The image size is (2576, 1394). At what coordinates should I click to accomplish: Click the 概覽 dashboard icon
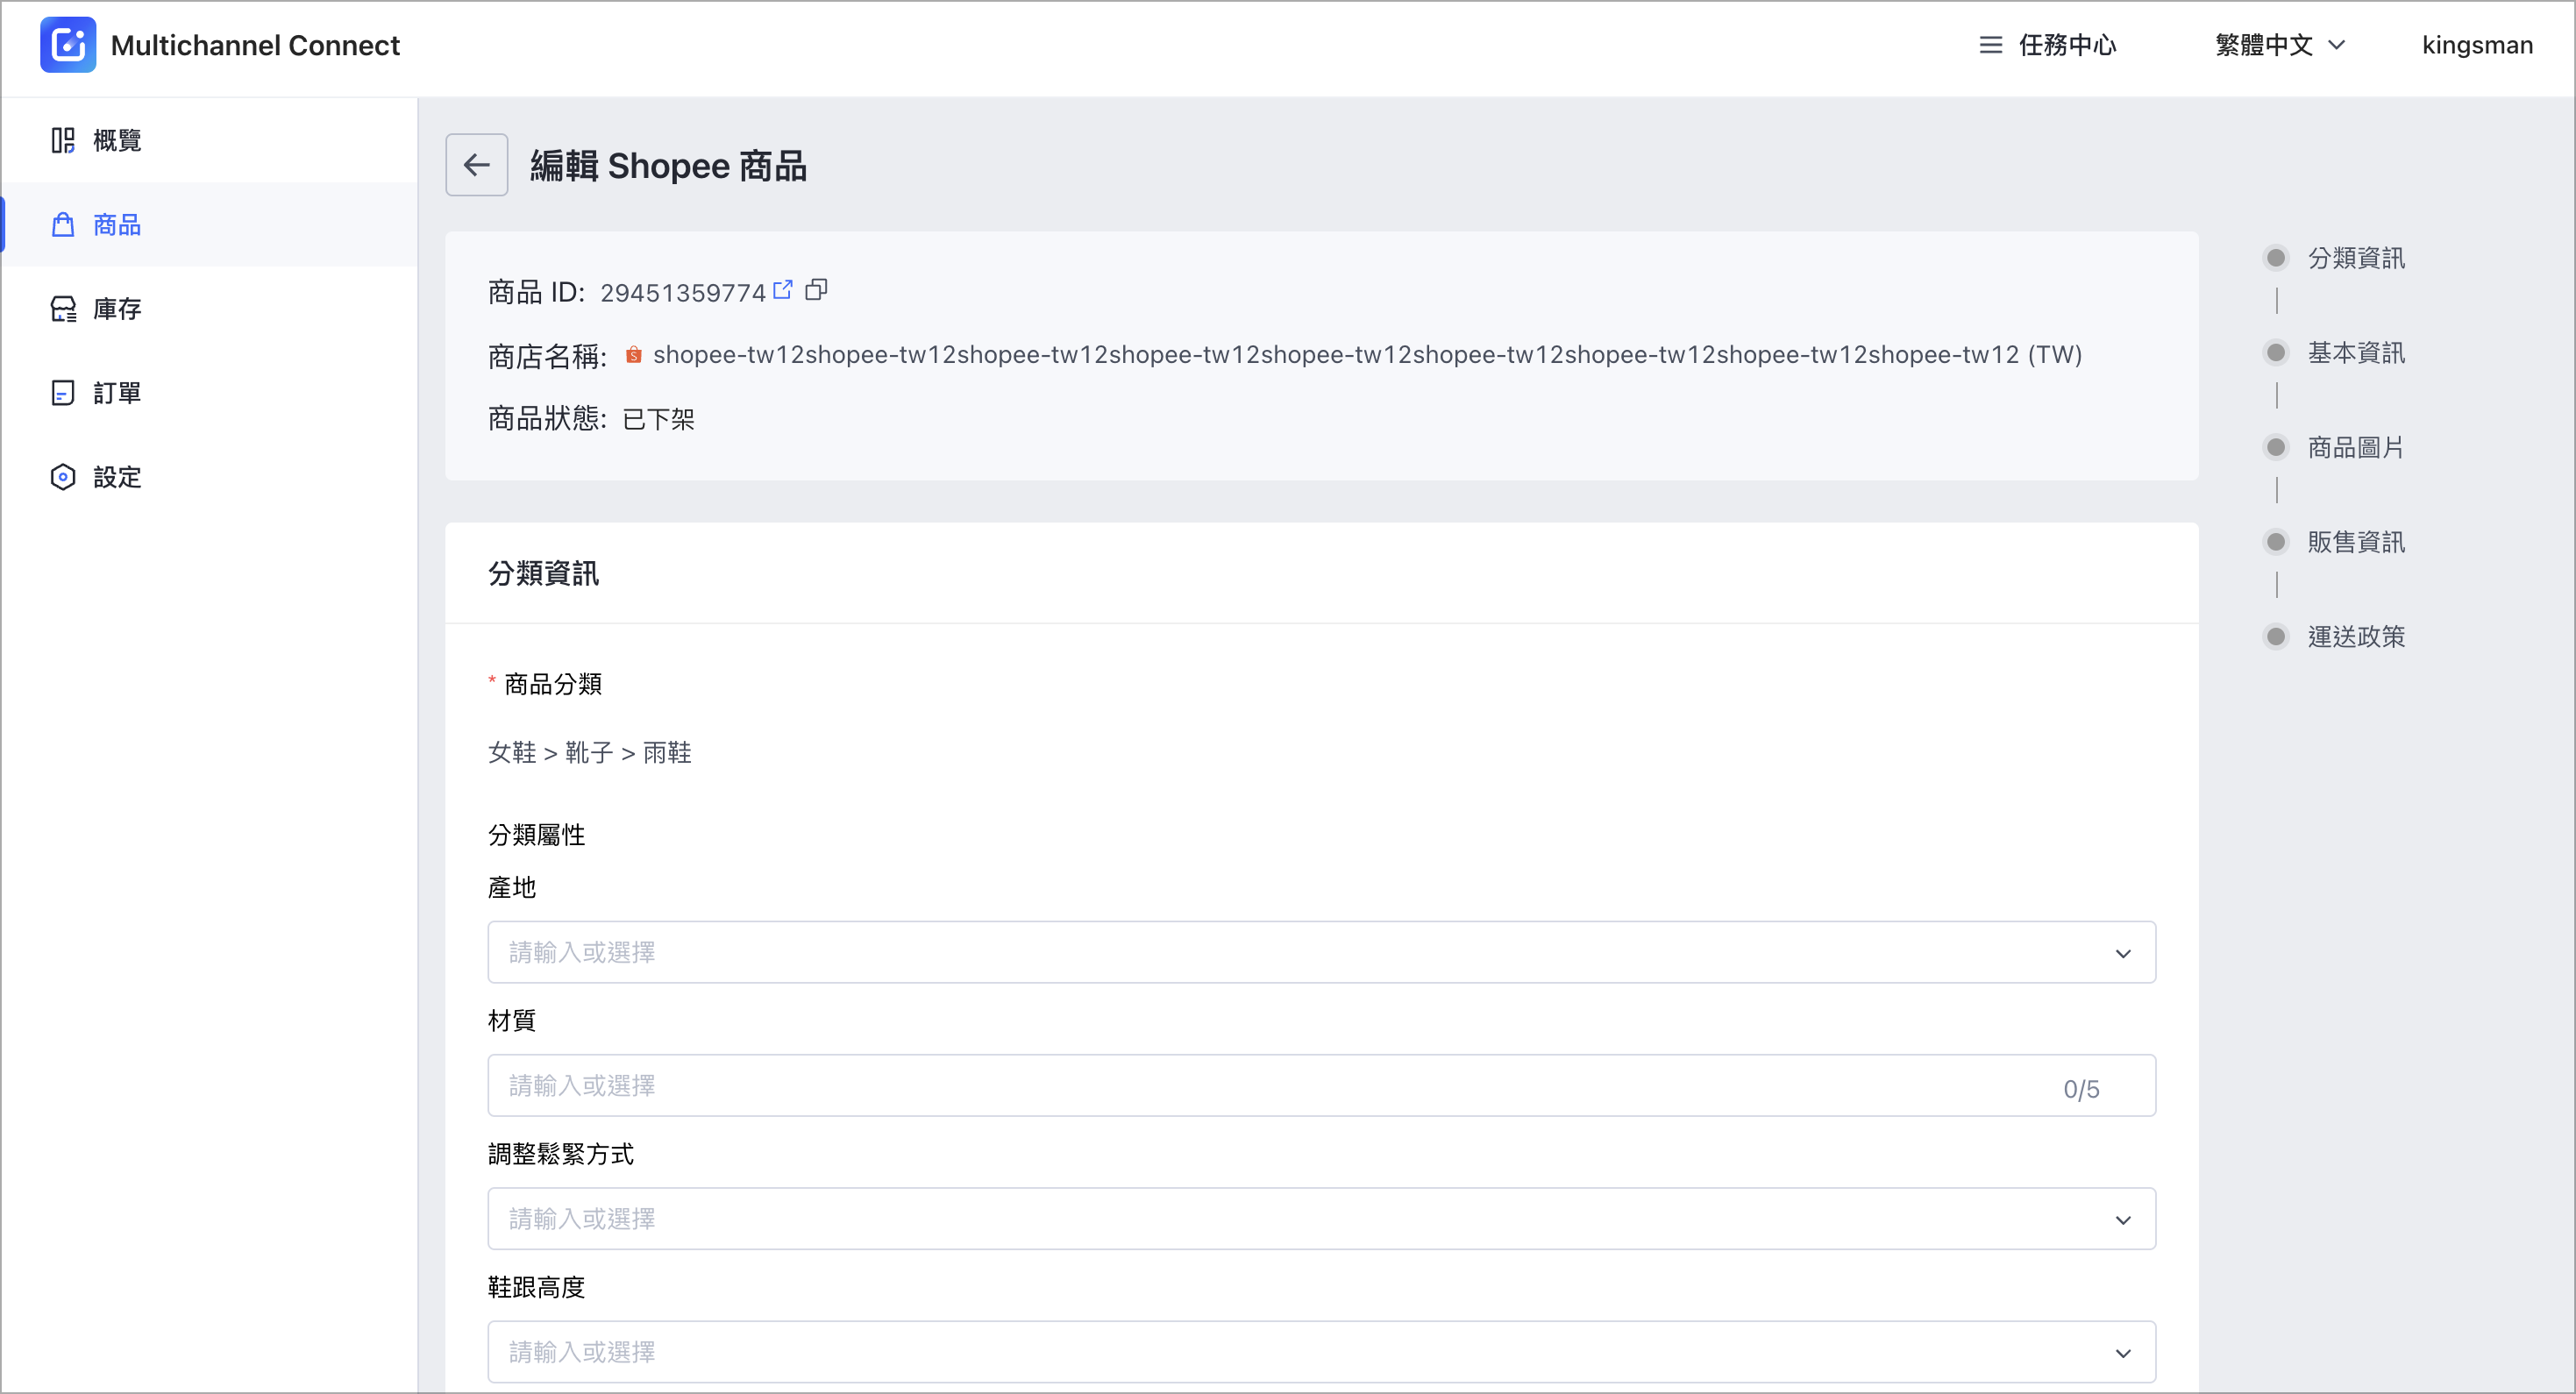[x=63, y=140]
